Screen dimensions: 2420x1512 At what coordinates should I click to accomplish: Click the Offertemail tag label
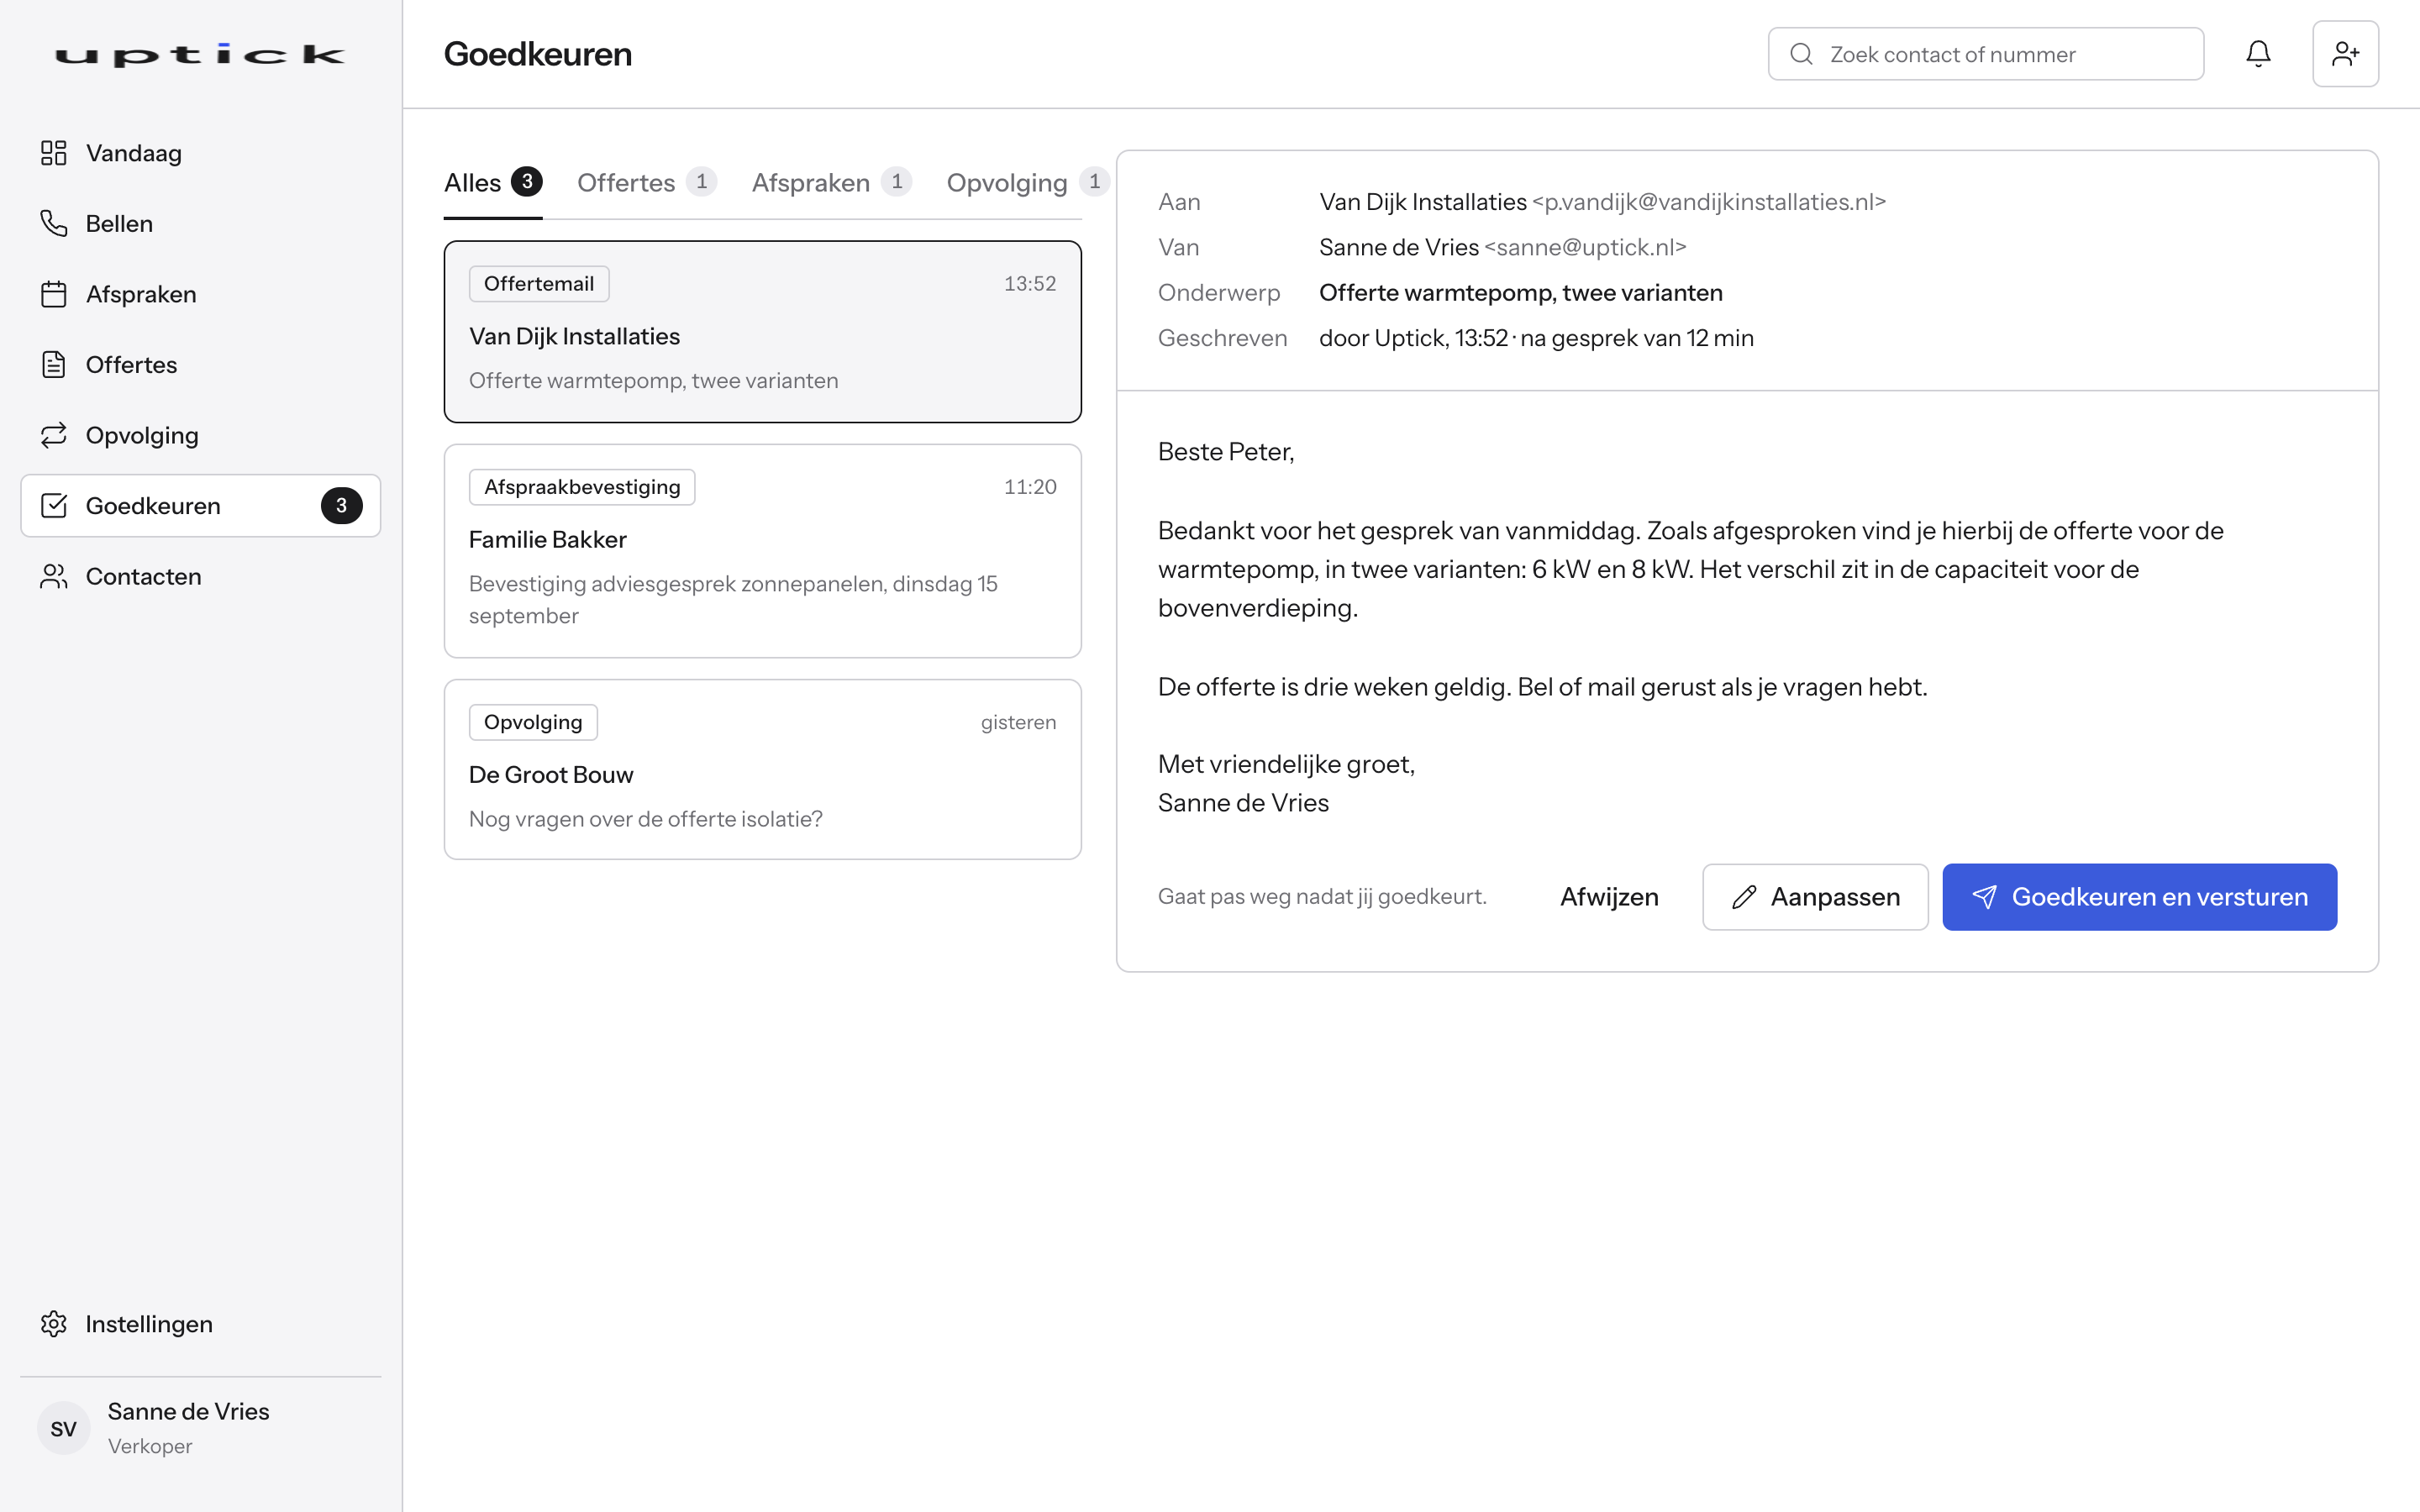pyautogui.click(x=539, y=284)
